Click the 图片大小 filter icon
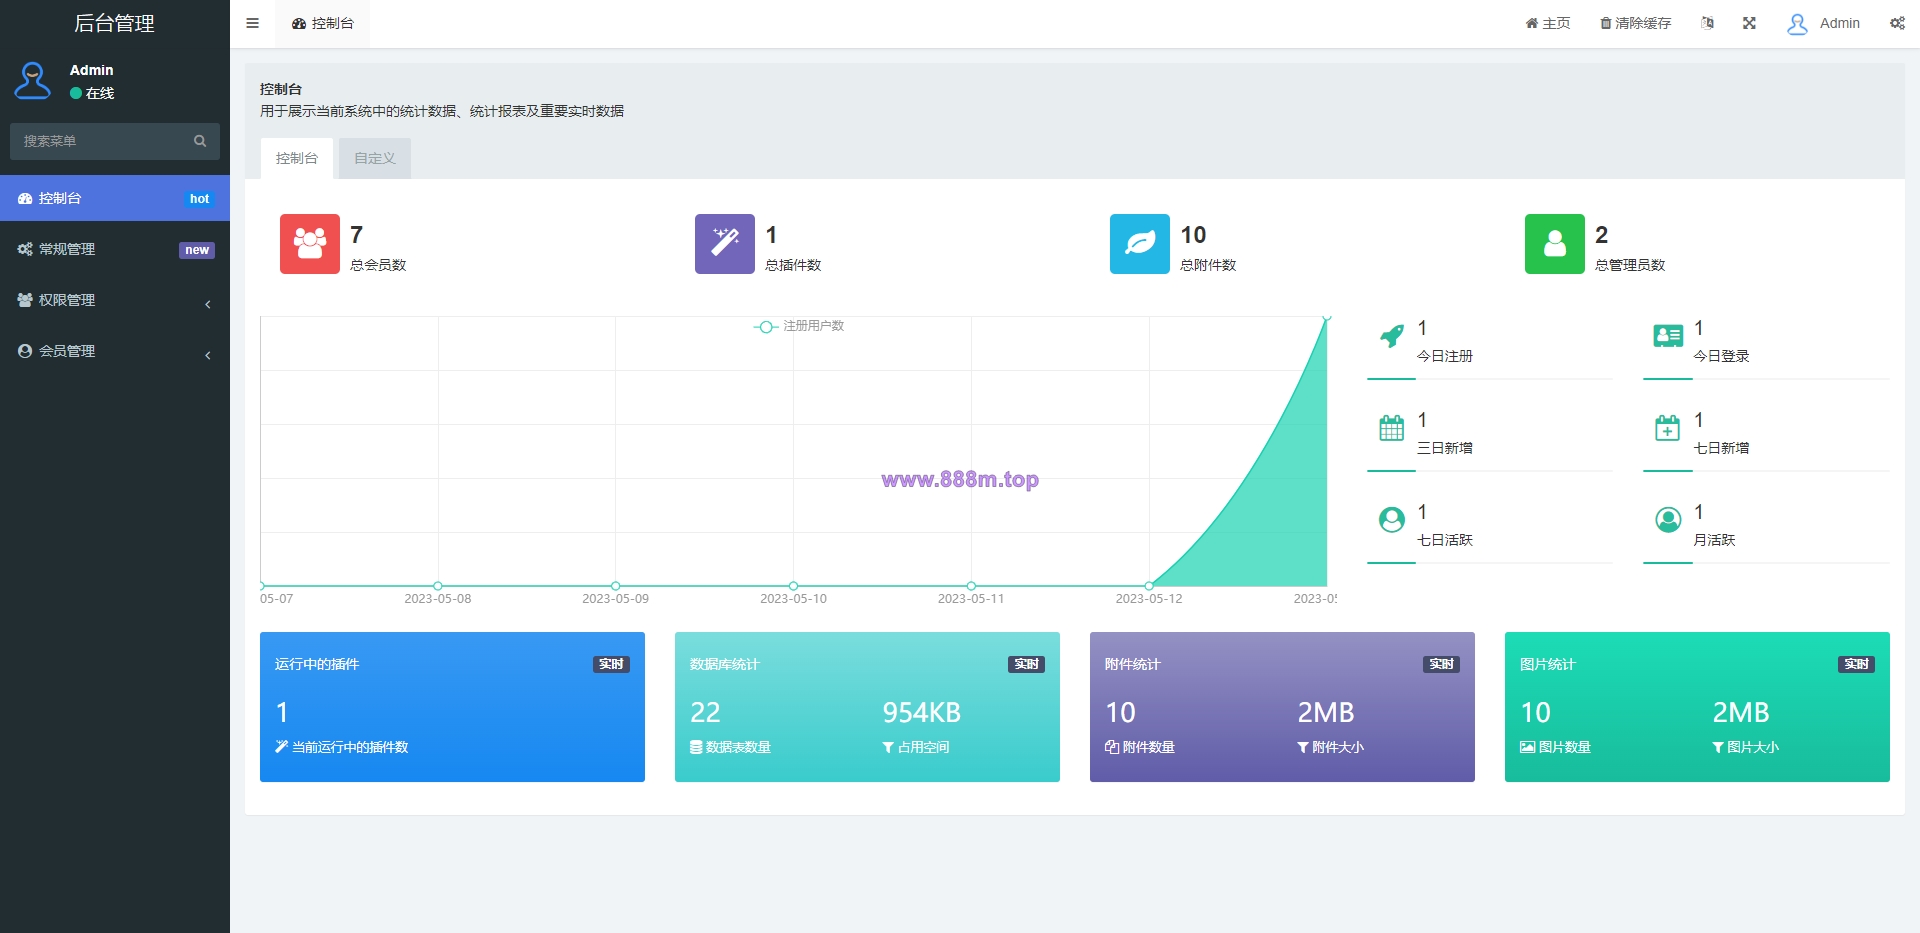Viewport: 1920px width, 933px height. pos(1718,747)
